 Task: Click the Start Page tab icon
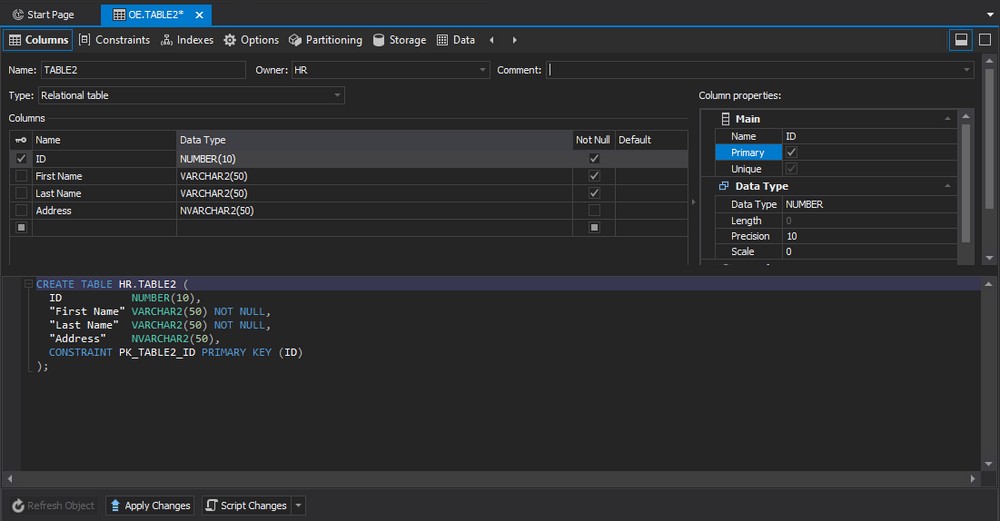point(18,15)
